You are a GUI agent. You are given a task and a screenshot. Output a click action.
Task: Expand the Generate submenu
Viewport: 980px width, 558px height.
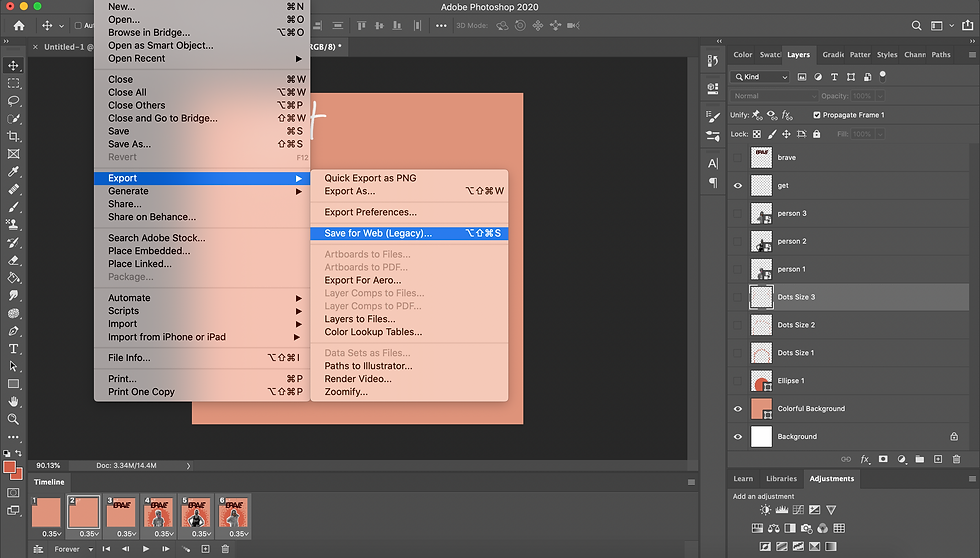(x=202, y=191)
